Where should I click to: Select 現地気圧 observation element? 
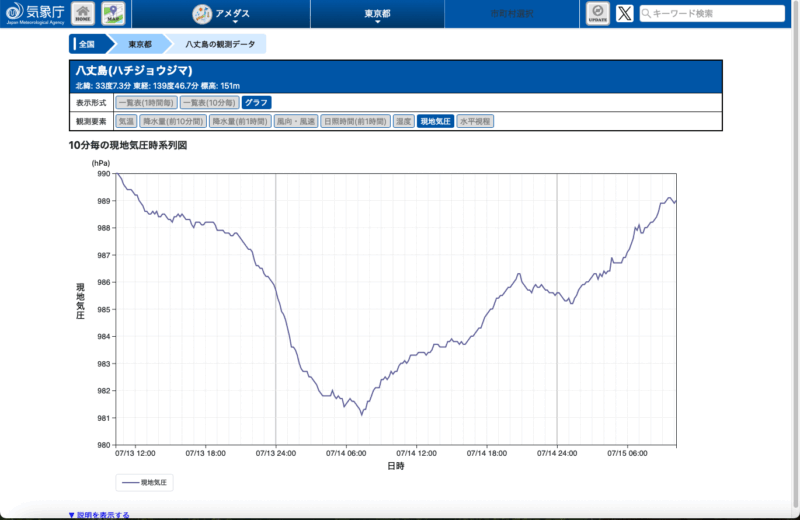click(435, 121)
